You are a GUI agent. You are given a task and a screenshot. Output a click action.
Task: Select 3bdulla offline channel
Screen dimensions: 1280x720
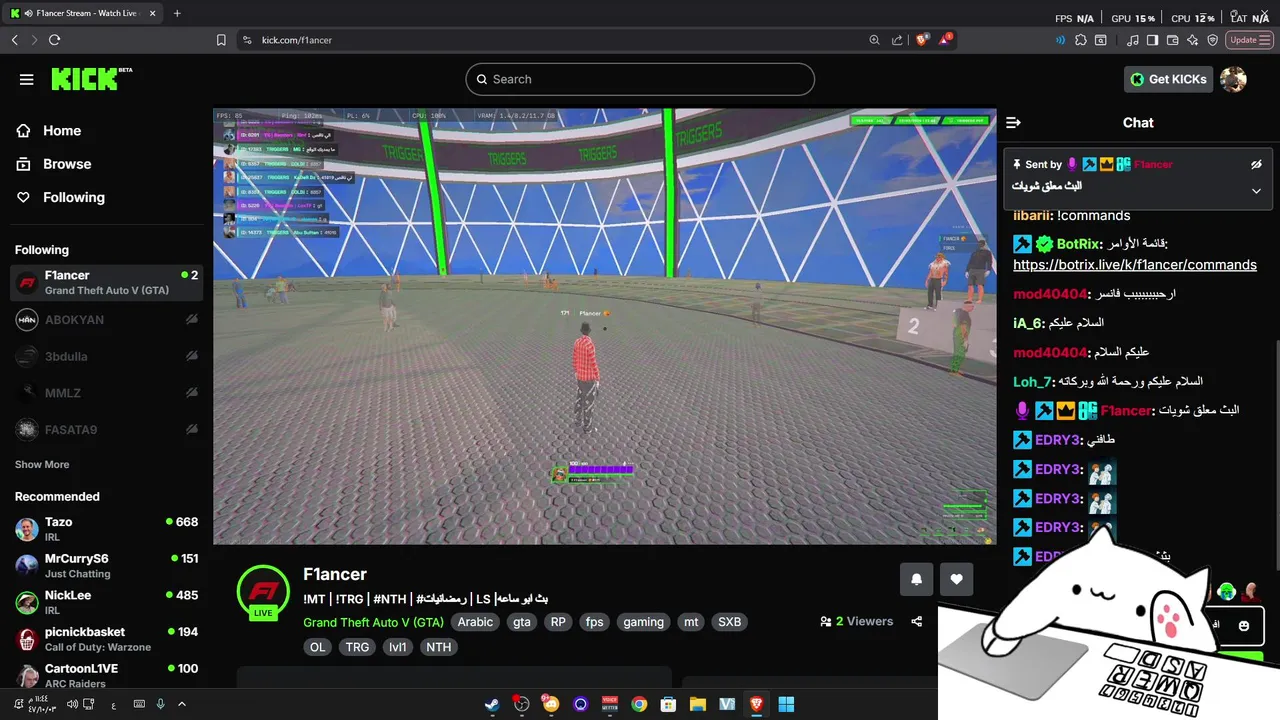[107, 356]
